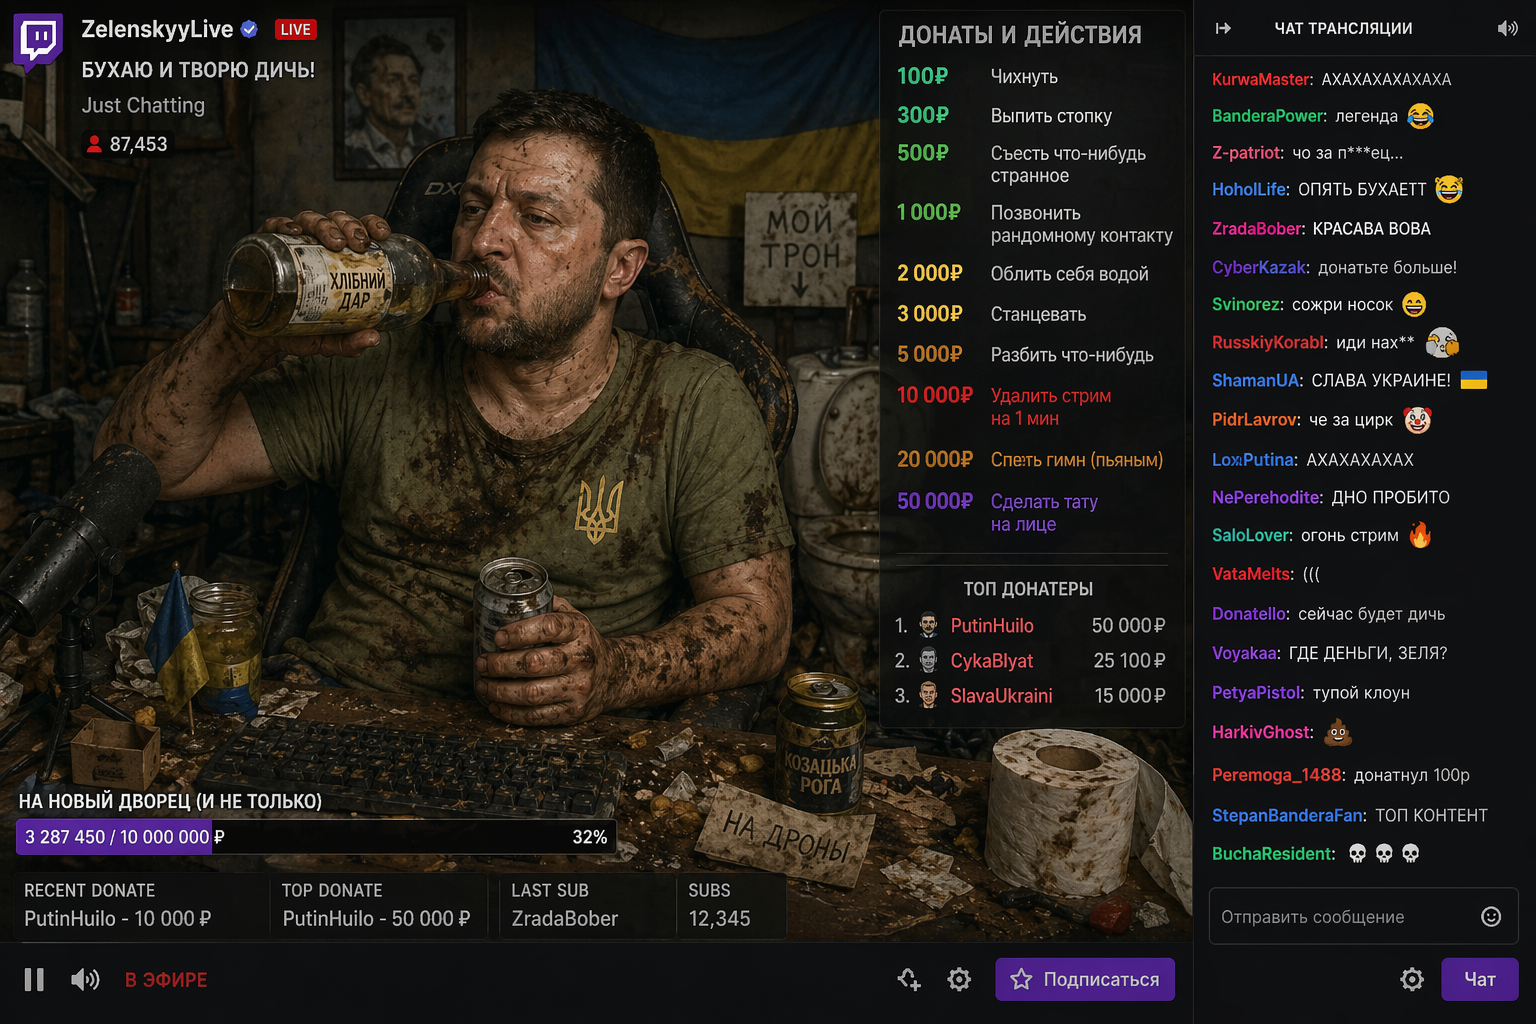
Task: Open player settings gear icon
Action: [958, 980]
